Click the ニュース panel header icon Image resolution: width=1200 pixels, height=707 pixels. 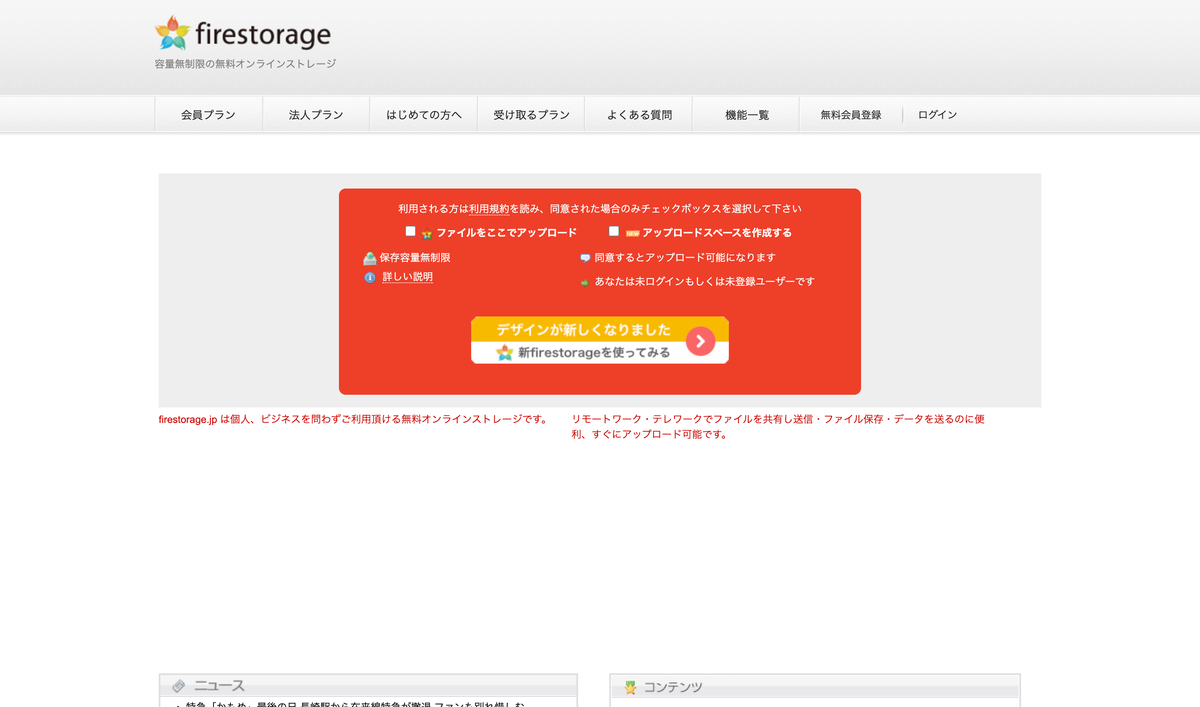click(178, 686)
